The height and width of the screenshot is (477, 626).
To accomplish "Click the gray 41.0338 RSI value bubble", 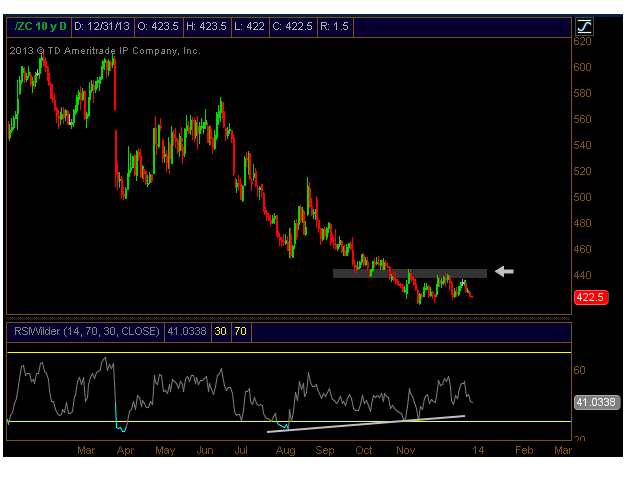I will [x=596, y=402].
